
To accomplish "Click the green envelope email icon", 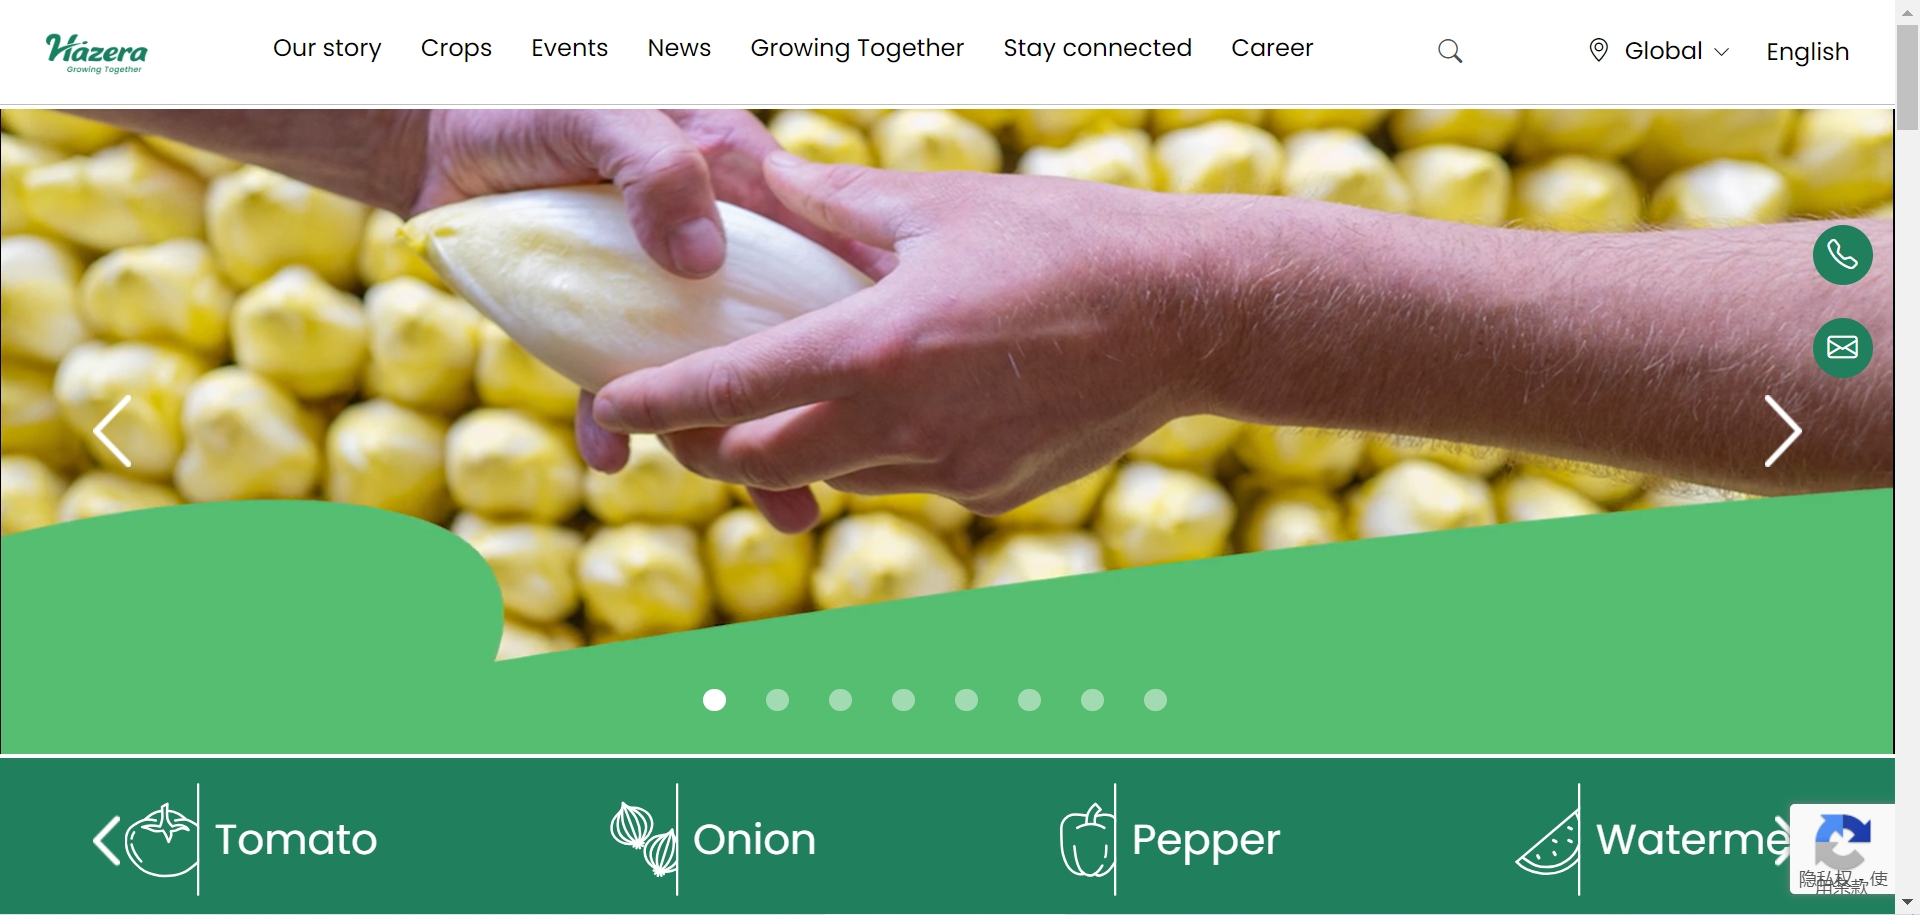I will 1842,348.
